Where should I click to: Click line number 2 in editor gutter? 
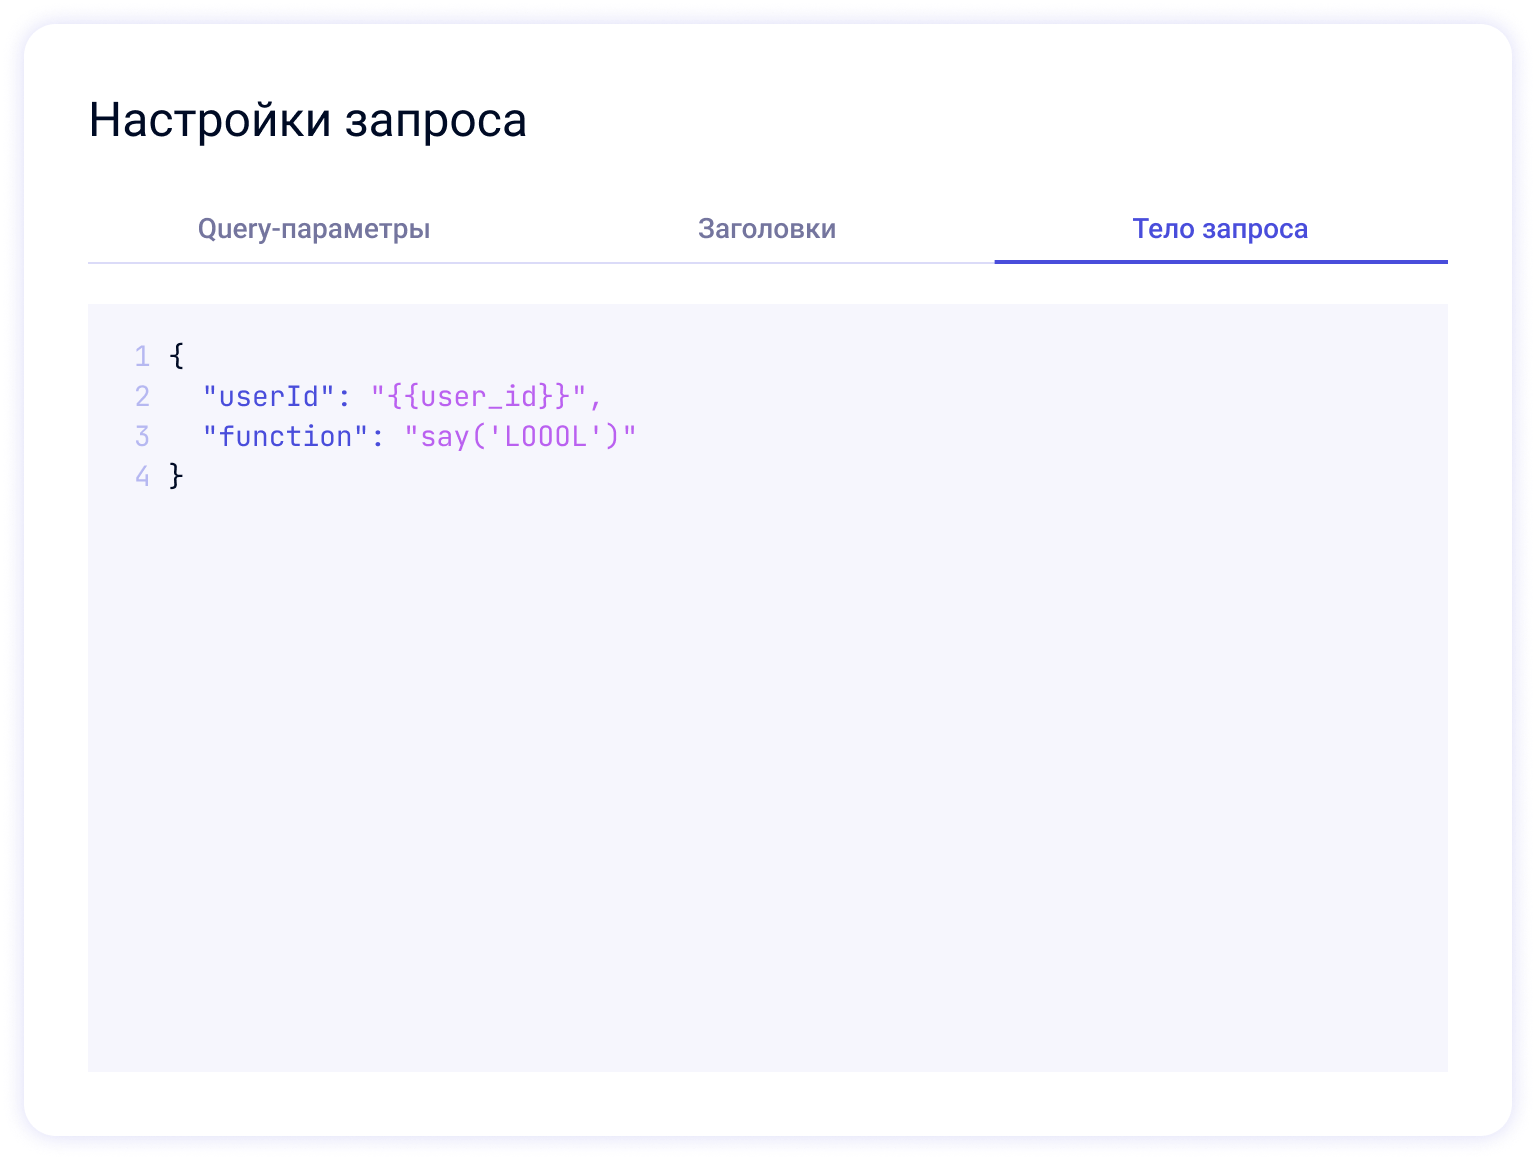pyautogui.click(x=142, y=397)
